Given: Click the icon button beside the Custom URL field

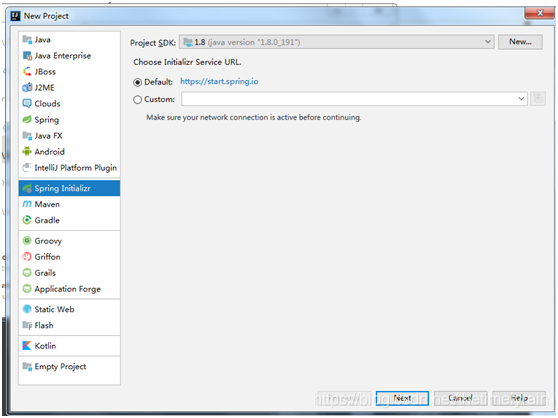Looking at the screenshot, I should click(538, 99).
